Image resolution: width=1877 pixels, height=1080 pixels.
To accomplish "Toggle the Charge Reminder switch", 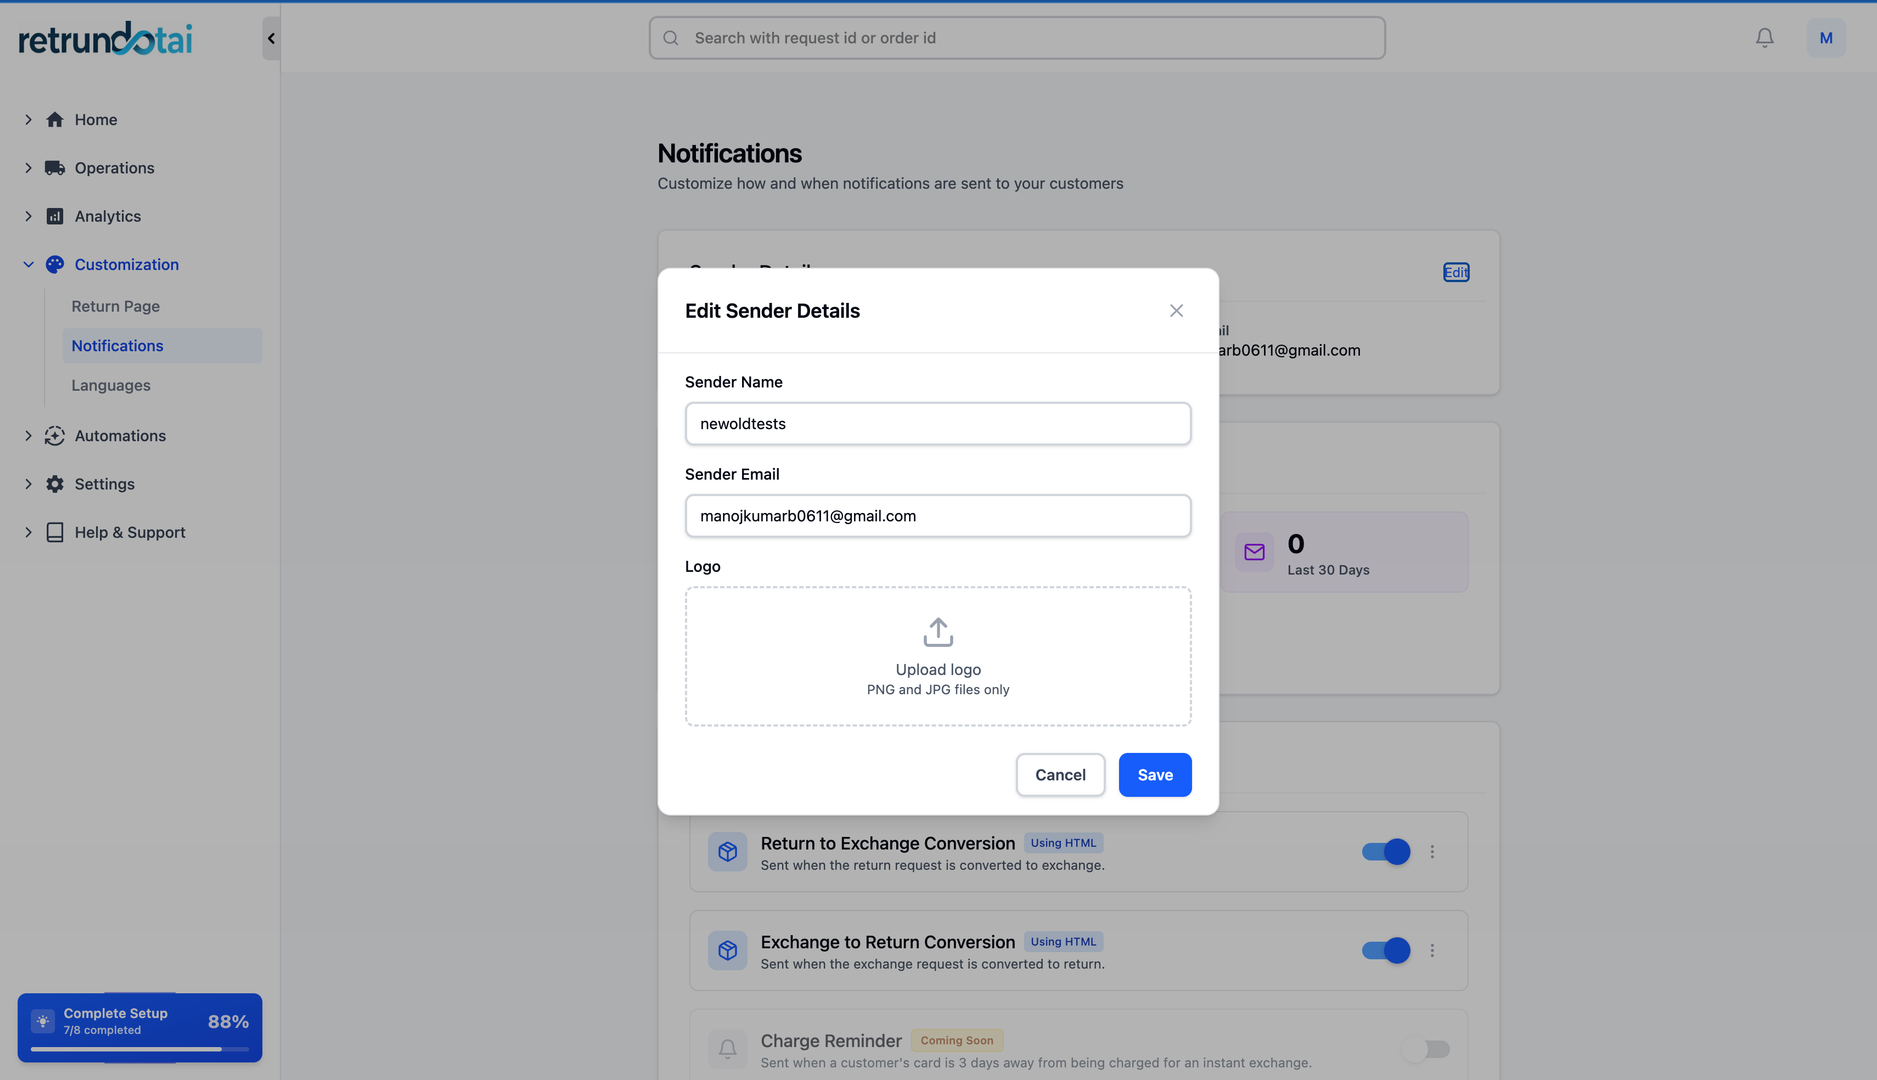I will (x=1425, y=1049).
